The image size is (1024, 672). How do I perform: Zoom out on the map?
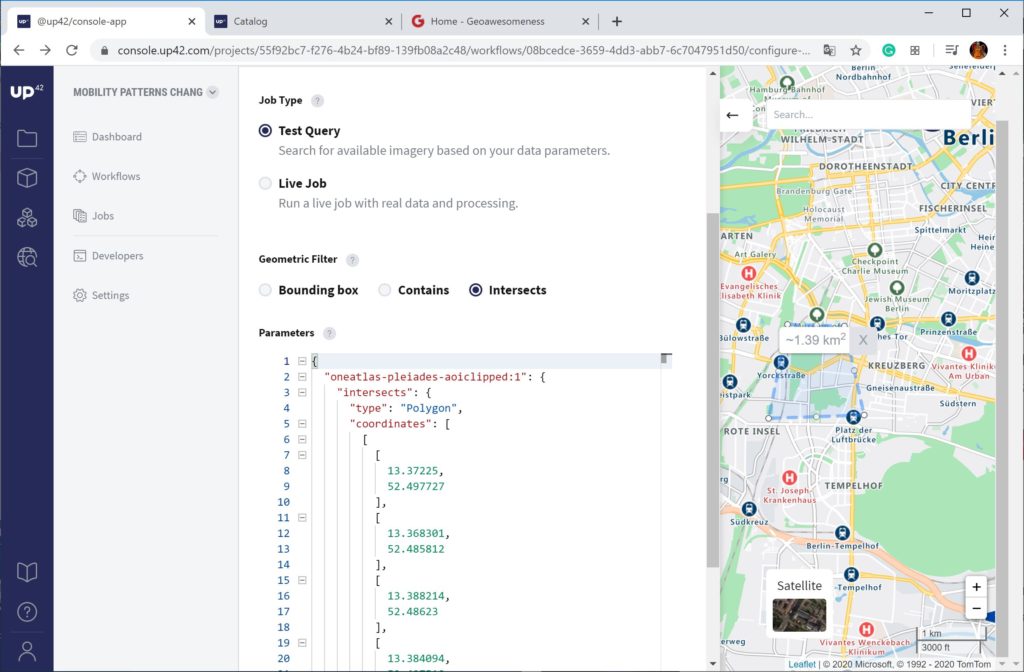click(x=976, y=608)
